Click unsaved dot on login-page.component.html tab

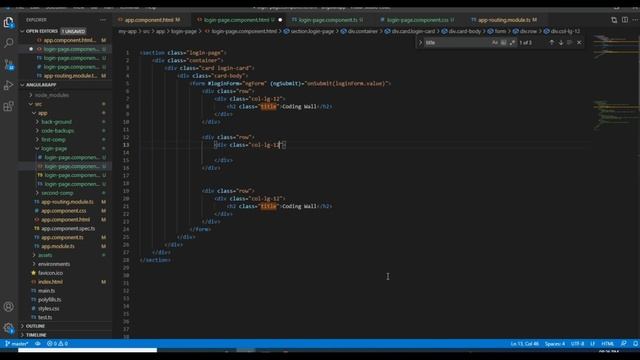[280, 20]
